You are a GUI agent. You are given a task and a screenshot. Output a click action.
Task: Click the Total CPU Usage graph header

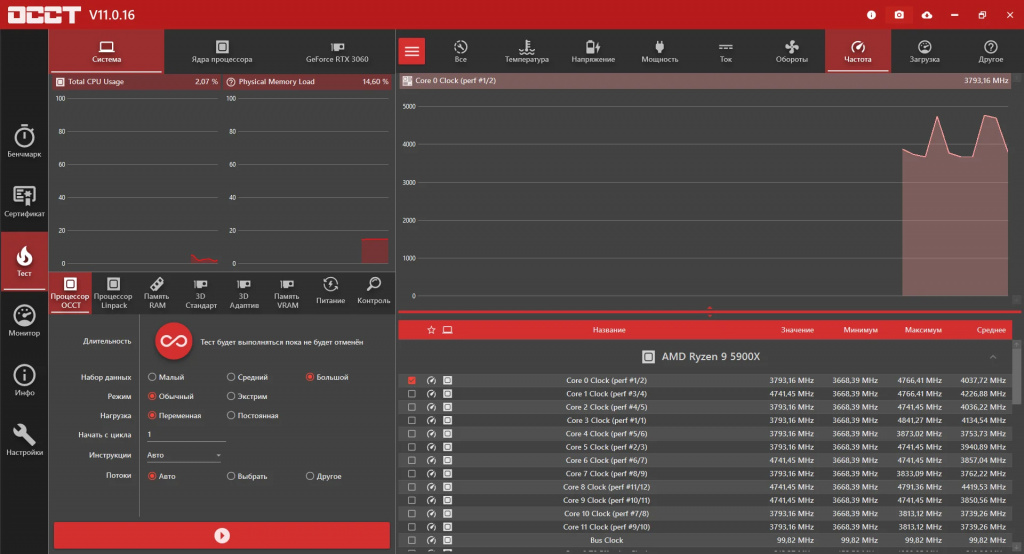(x=136, y=82)
